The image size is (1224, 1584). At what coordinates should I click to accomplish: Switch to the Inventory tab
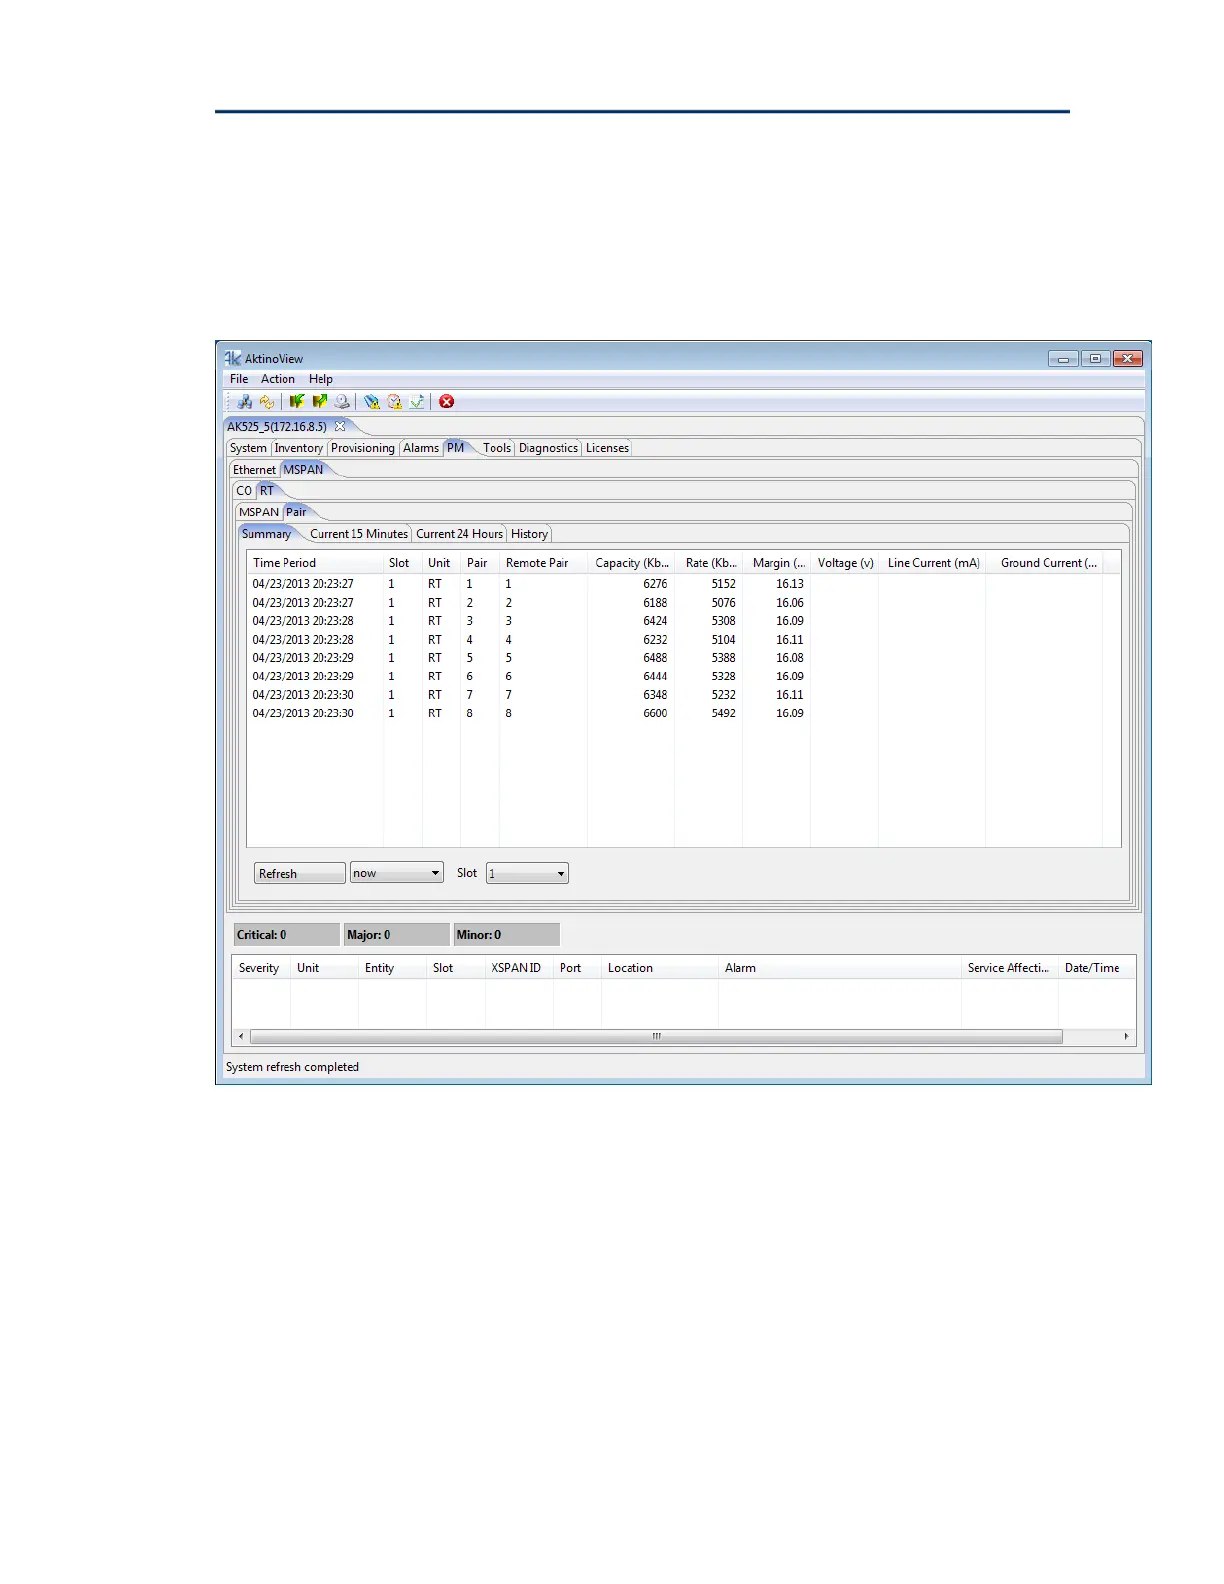[x=299, y=448]
